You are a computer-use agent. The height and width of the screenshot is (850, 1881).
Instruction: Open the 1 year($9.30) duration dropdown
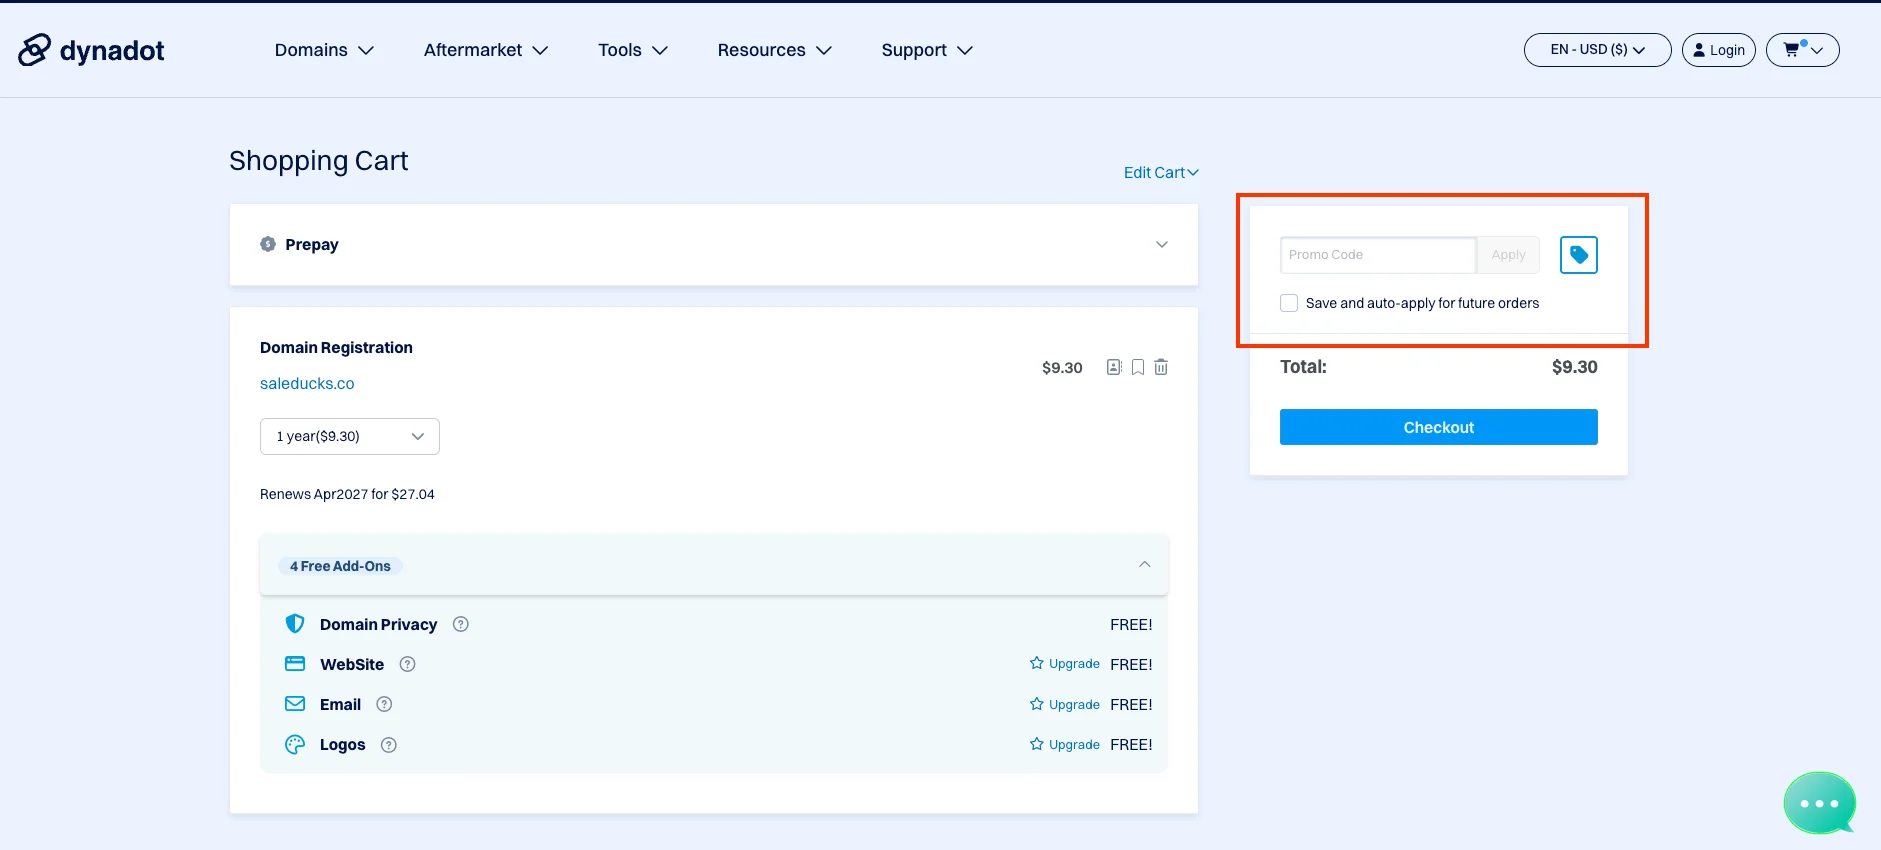pos(350,436)
